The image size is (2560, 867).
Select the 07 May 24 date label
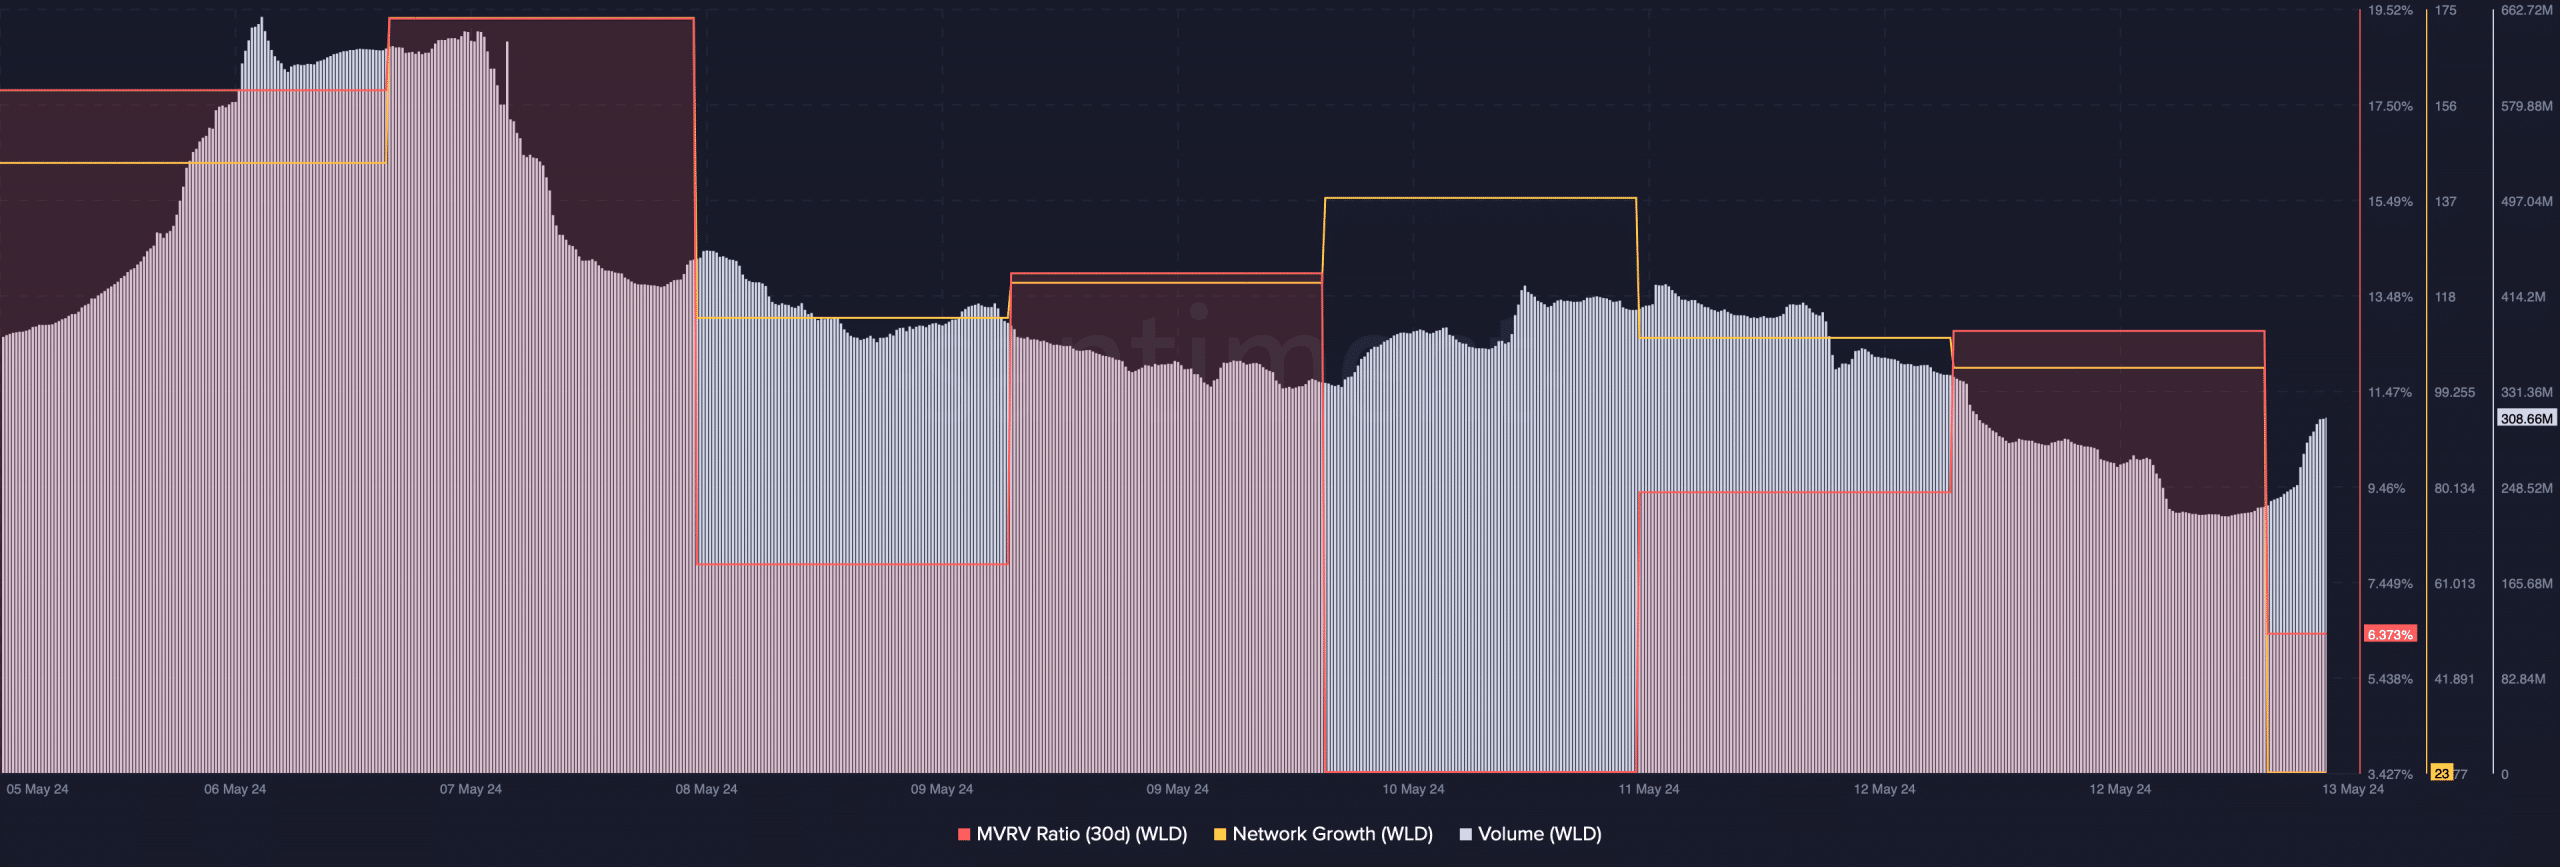471,789
